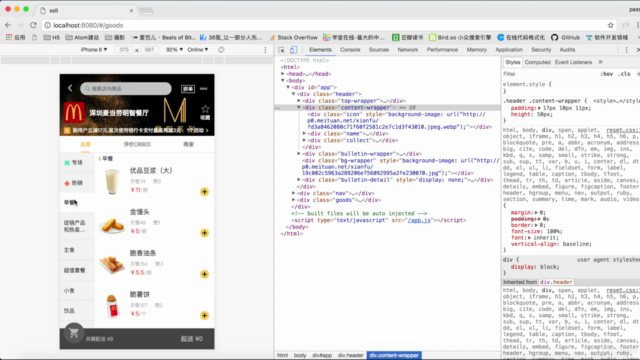
Task: Bookmark page with star icon in address bar
Action: [611, 25]
